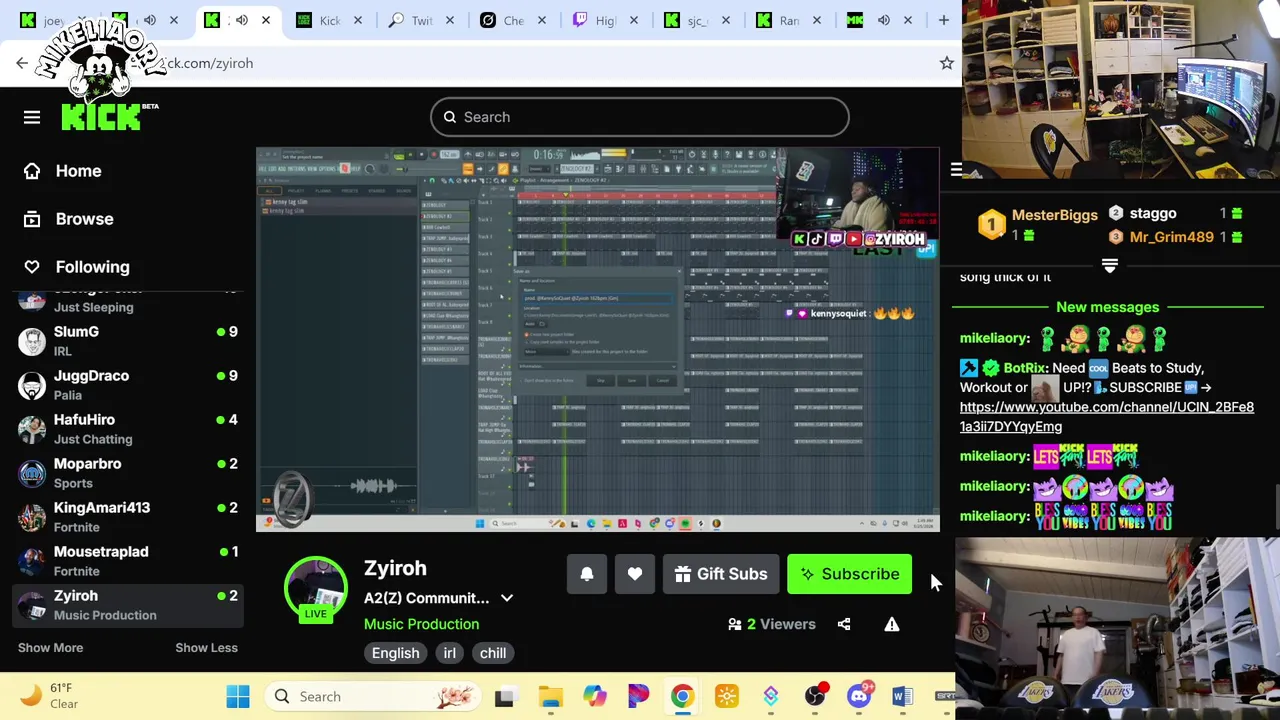Open Windows Start menu
The width and height of the screenshot is (1280, 720).
tap(238, 696)
